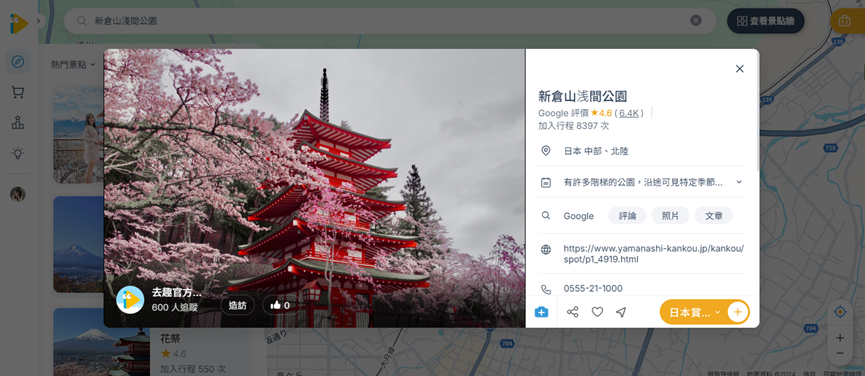865x376 pixels.
Task: Favorite the place with heart icon
Action: click(597, 312)
